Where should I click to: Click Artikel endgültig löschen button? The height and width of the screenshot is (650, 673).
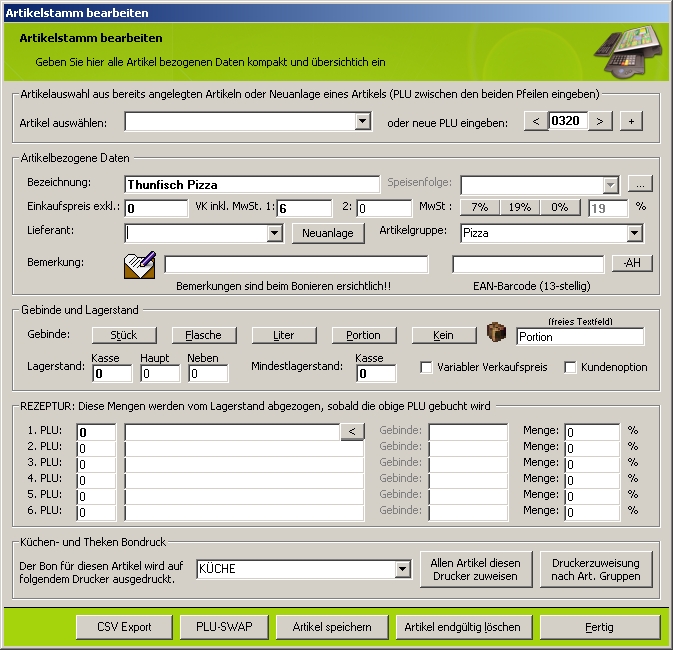463,627
